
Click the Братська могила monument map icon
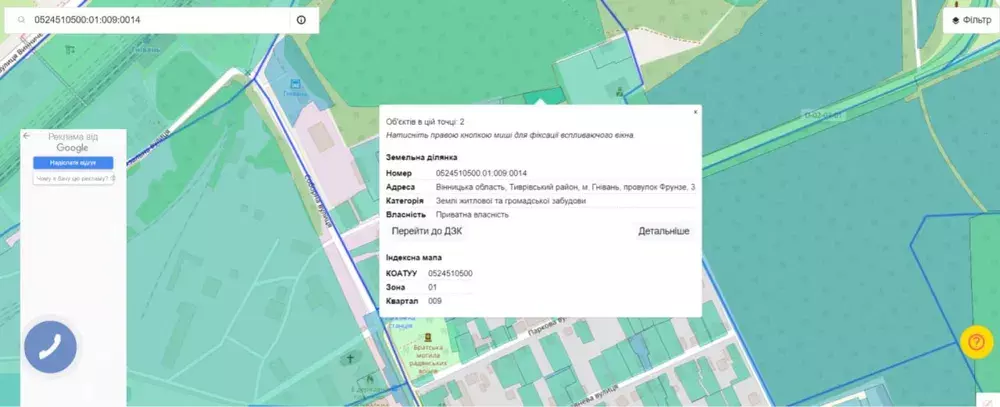pyautogui.click(x=428, y=337)
